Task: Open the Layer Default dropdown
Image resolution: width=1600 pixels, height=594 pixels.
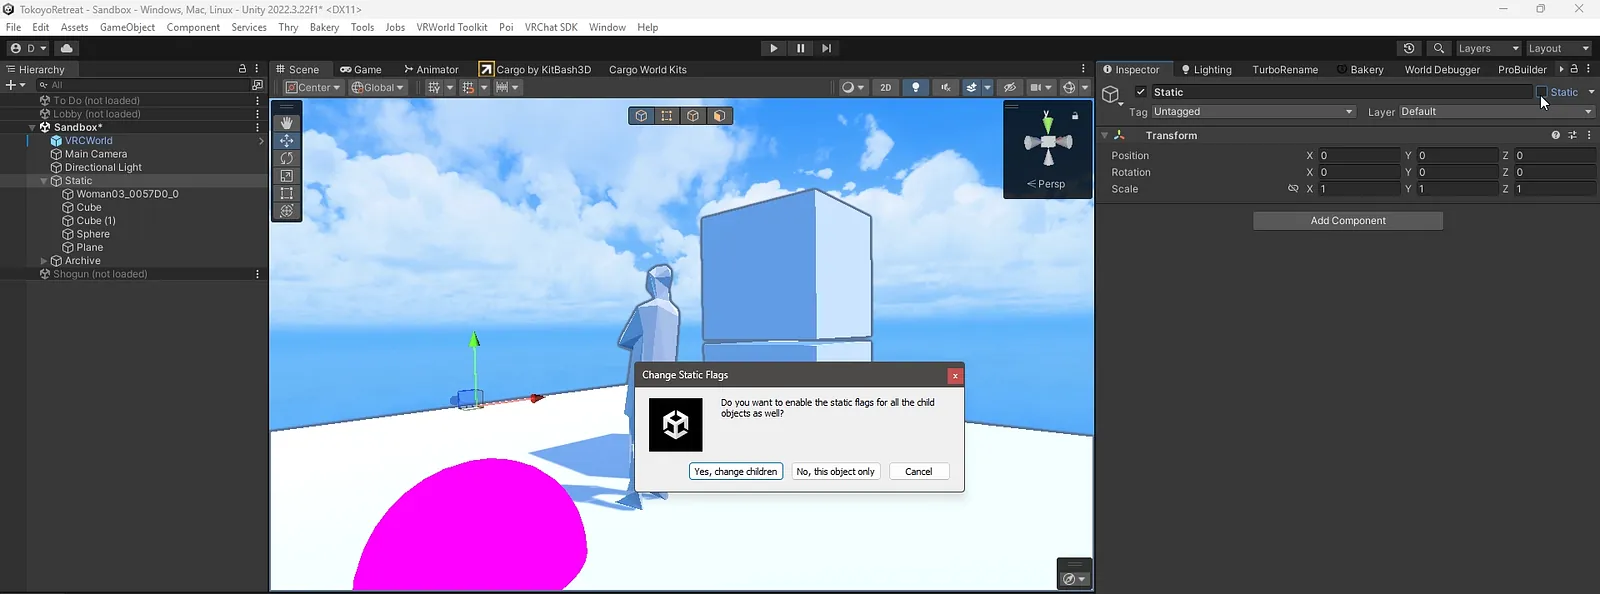Action: point(1496,112)
